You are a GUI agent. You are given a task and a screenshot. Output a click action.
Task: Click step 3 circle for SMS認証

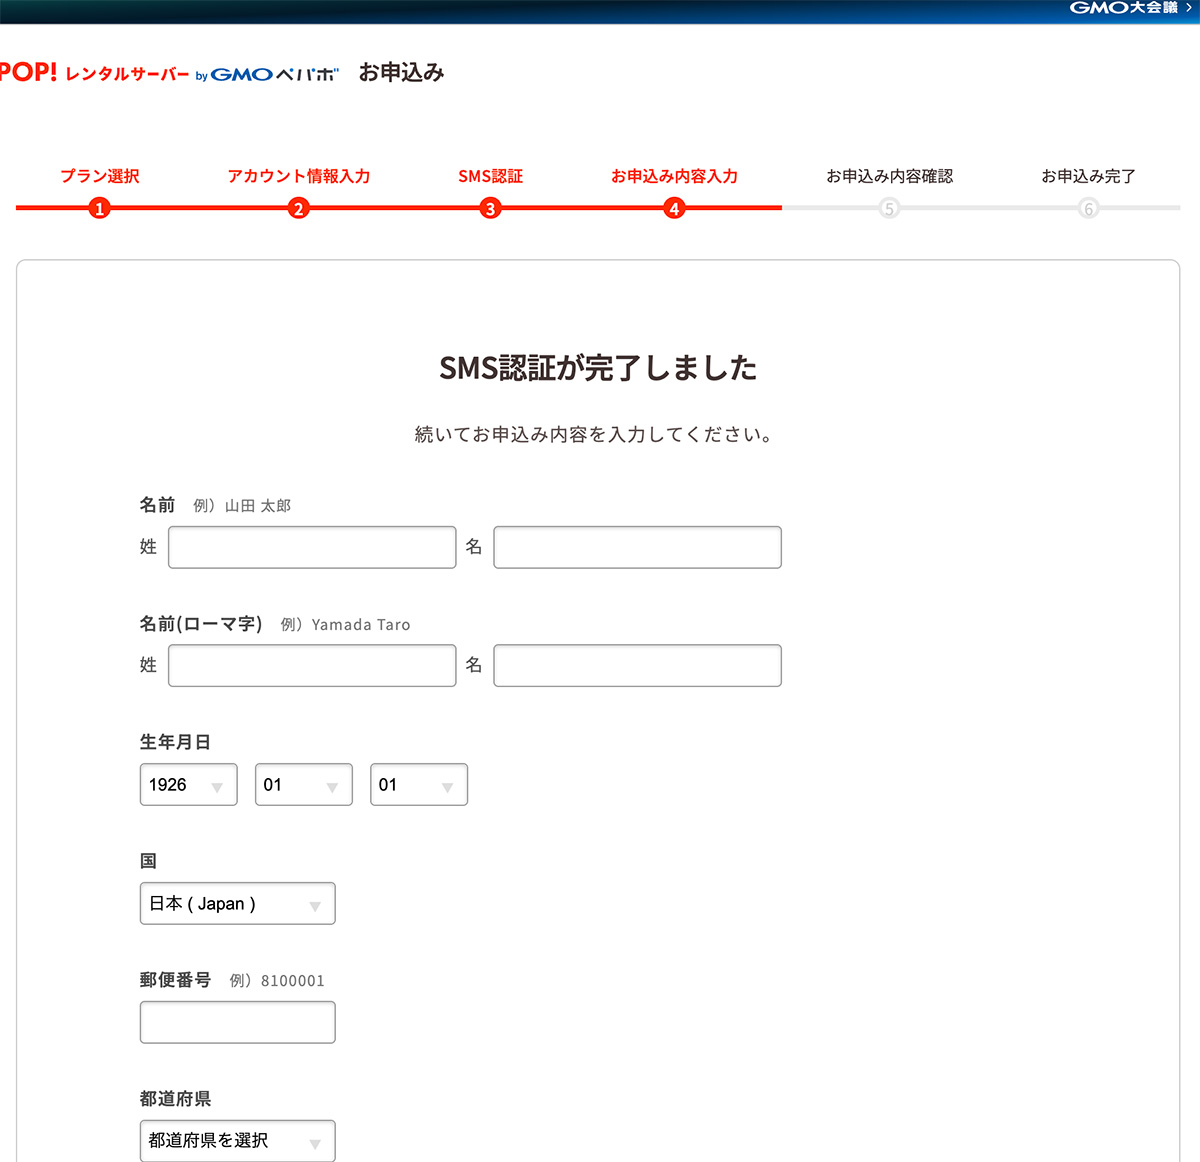(490, 209)
